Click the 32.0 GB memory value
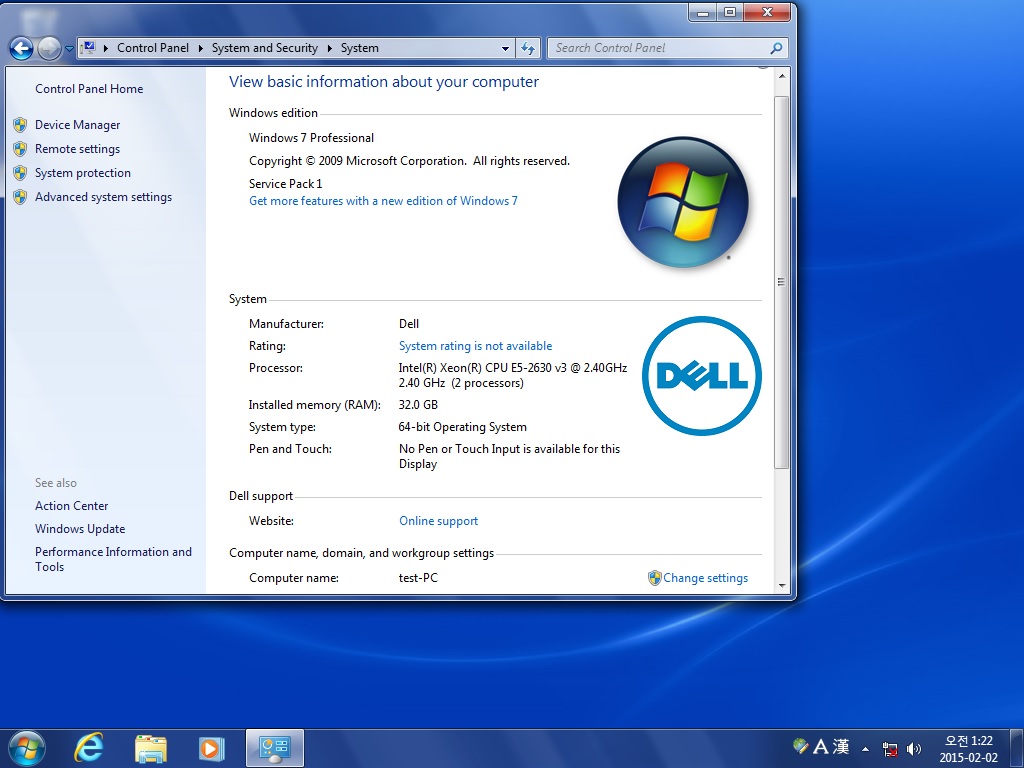The image size is (1024, 768). (418, 405)
